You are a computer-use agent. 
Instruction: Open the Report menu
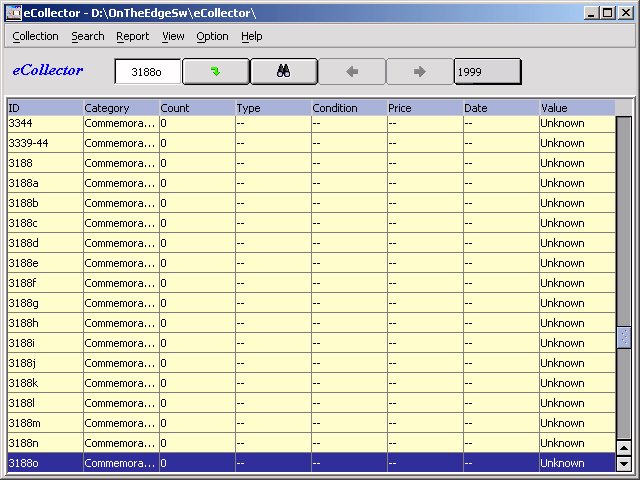click(x=132, y=36)
